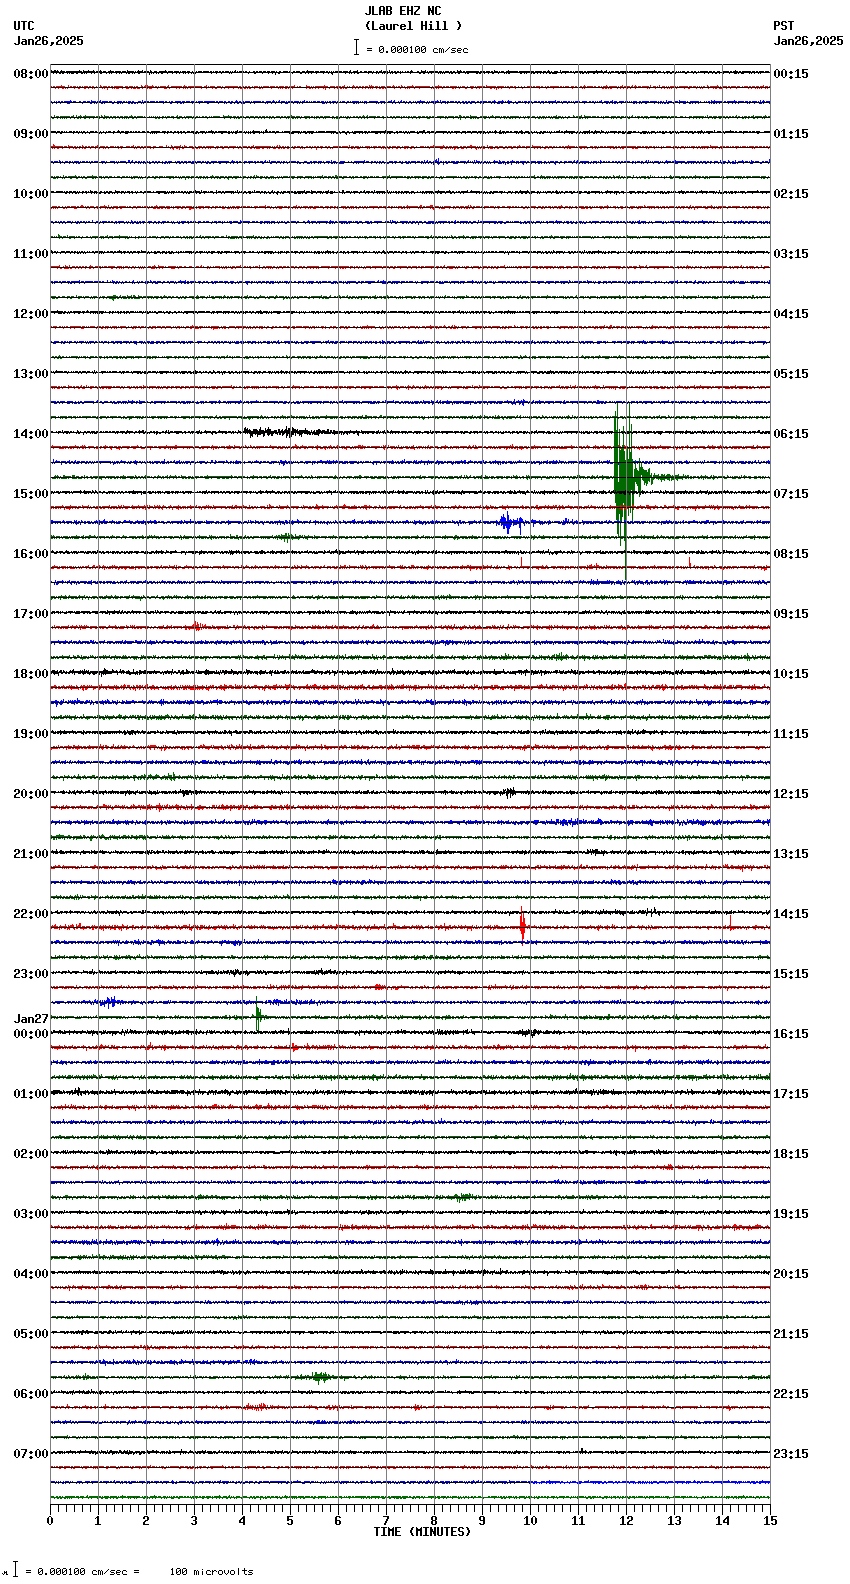Click the station title 'JLAB EHZ NC'
The height and width of the screenshot is (1584, 850).
tap(403, 11)
